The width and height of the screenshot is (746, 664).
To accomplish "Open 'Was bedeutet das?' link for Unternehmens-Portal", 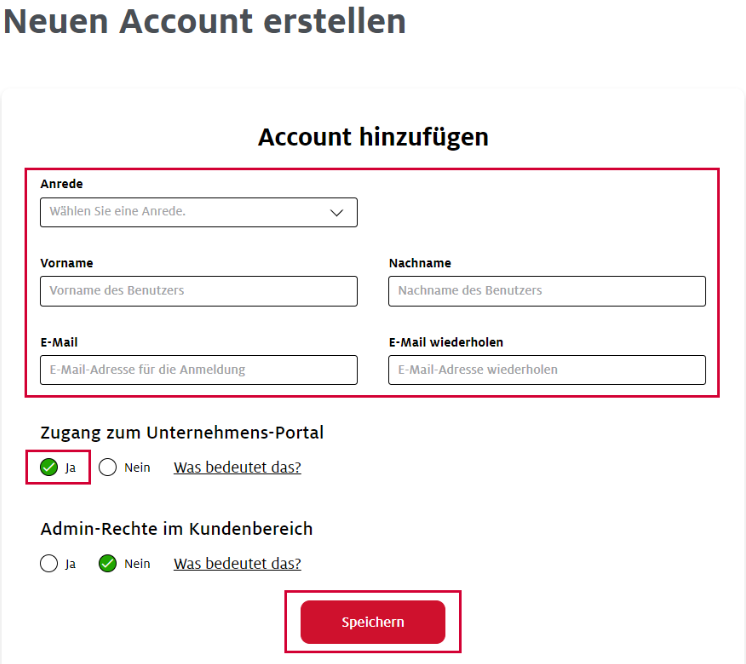I will pos(237,467).
